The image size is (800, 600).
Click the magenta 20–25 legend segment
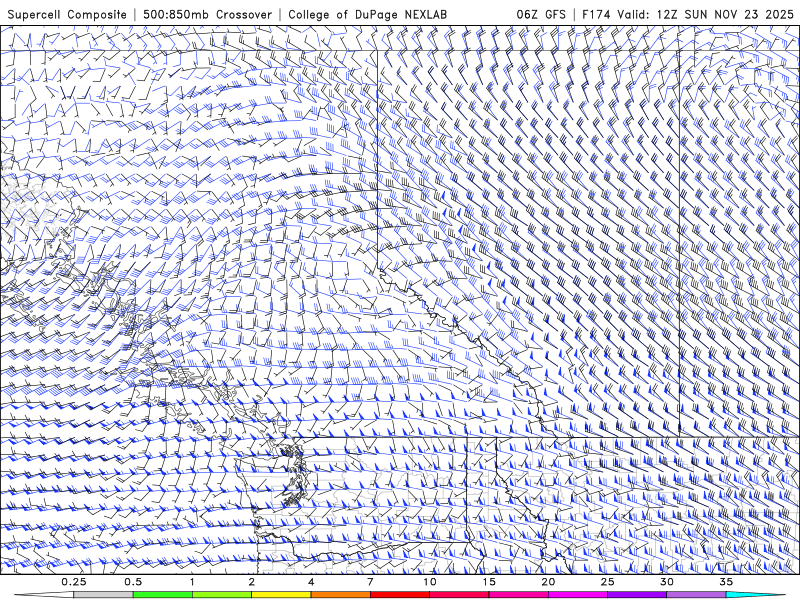(578, 595)
